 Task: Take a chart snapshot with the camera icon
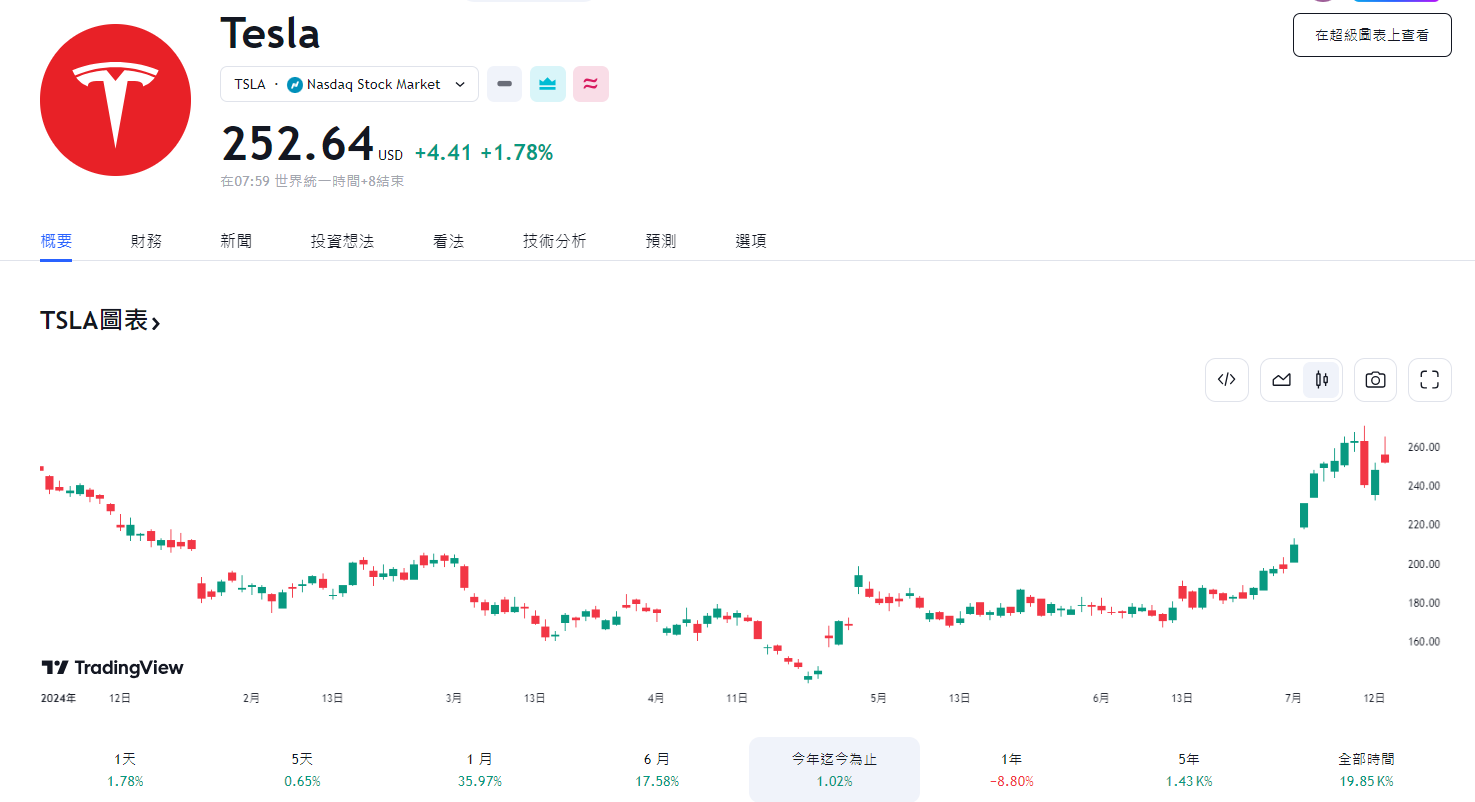coord(1375,380)
